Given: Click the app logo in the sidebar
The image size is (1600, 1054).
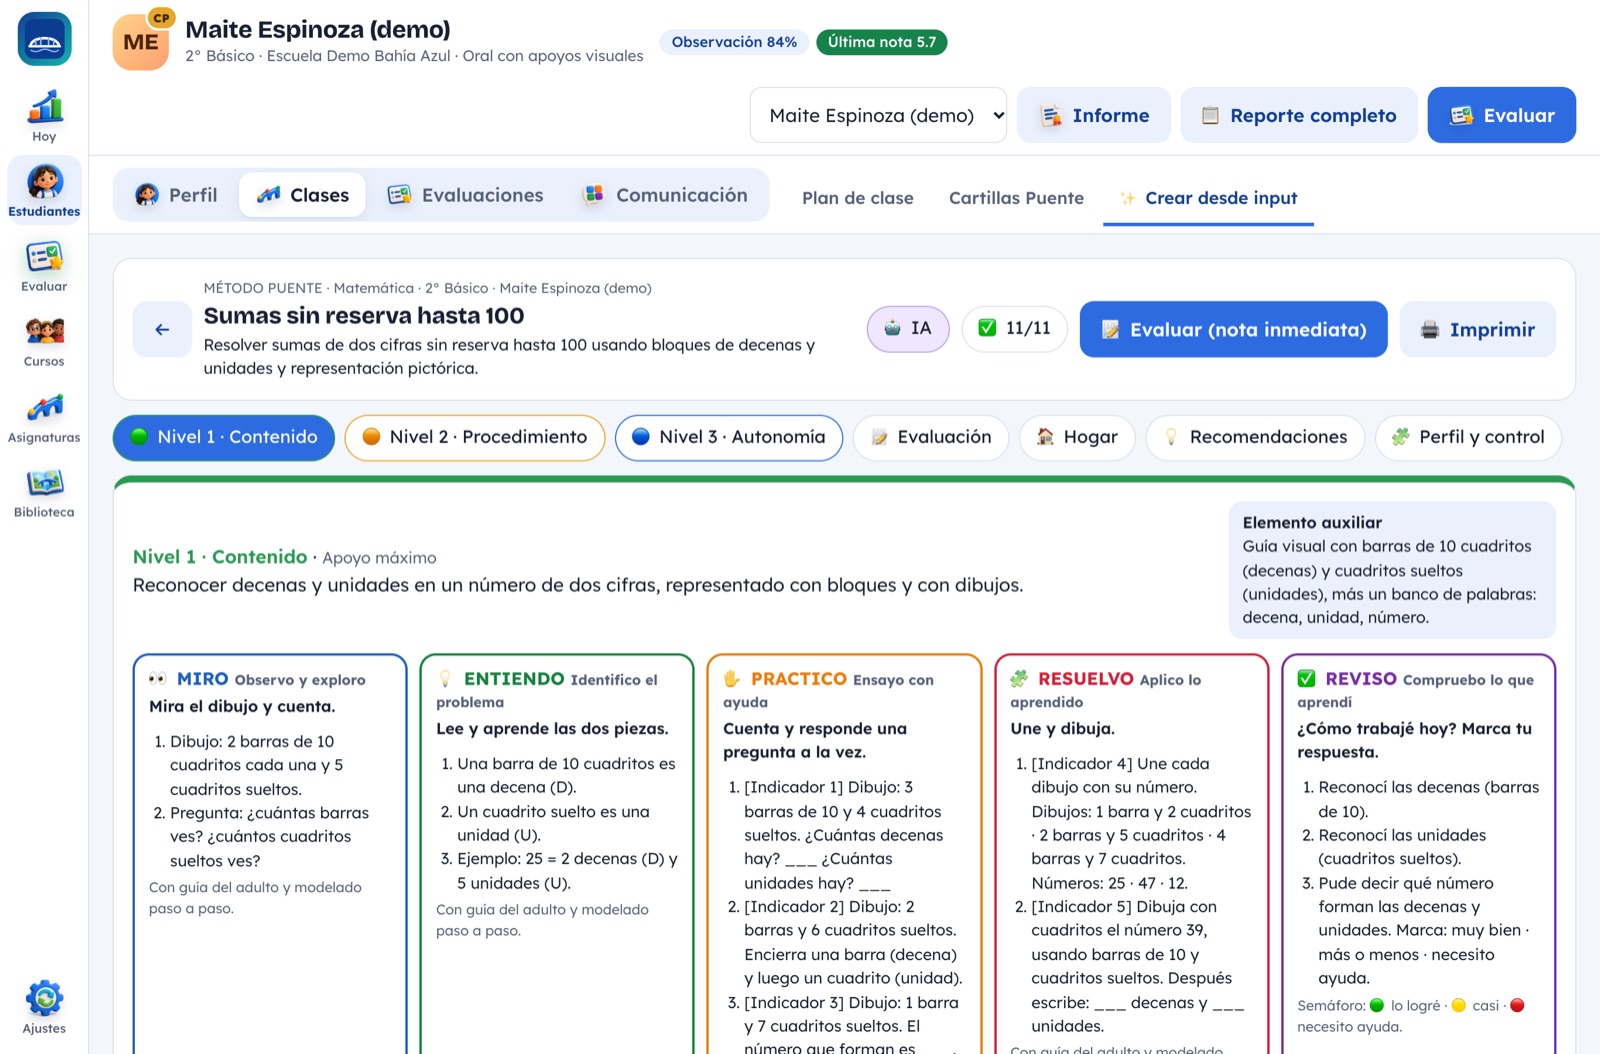Looking at the screenshot, I should pos(44,39).
